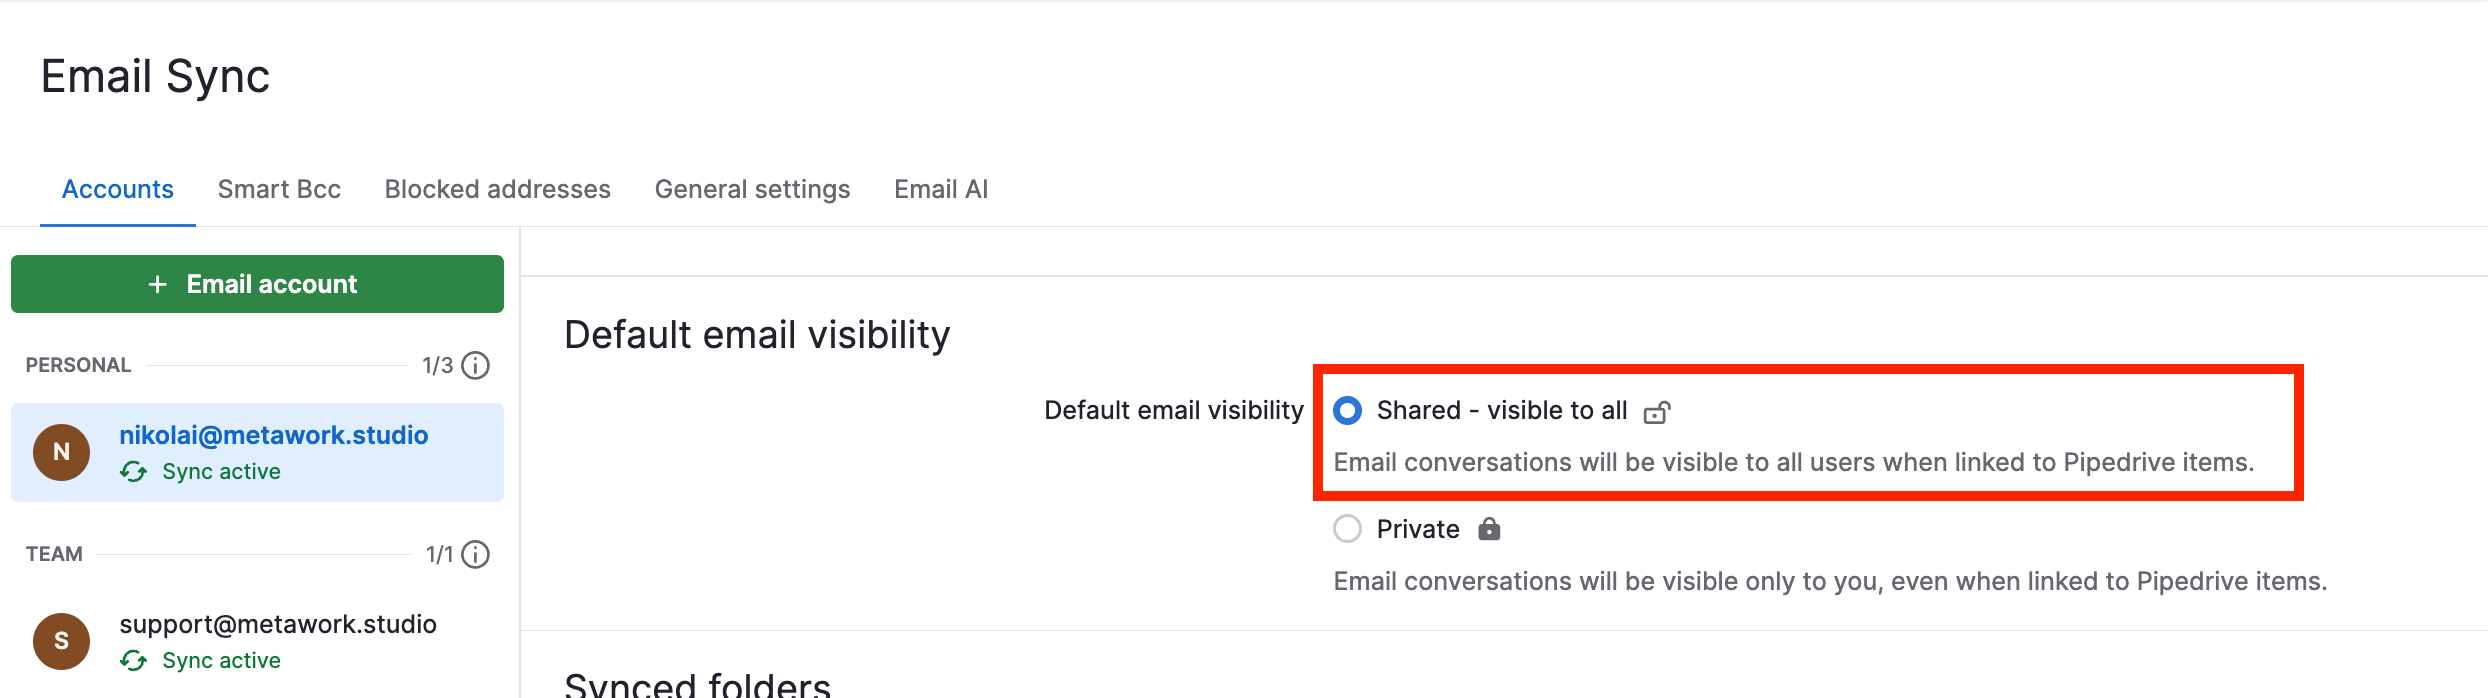
Task: Click the Team accounts info icon
Action: [x=476, y=555]
